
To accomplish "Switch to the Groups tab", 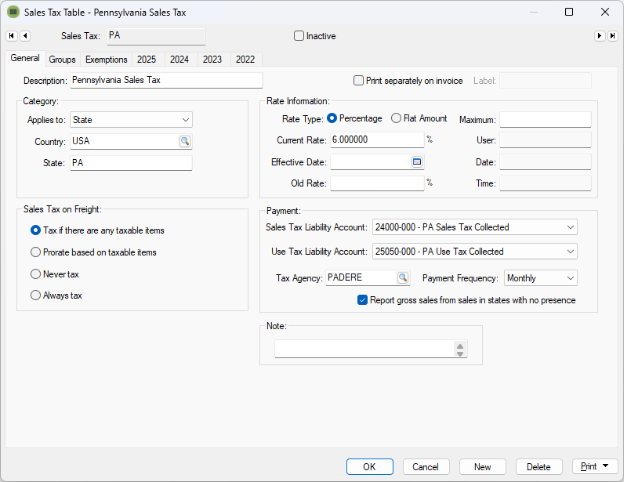I will 62,60.
